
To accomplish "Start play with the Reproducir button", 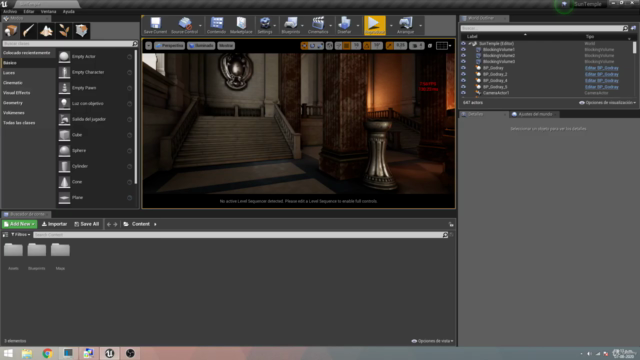I will (375, 25).
